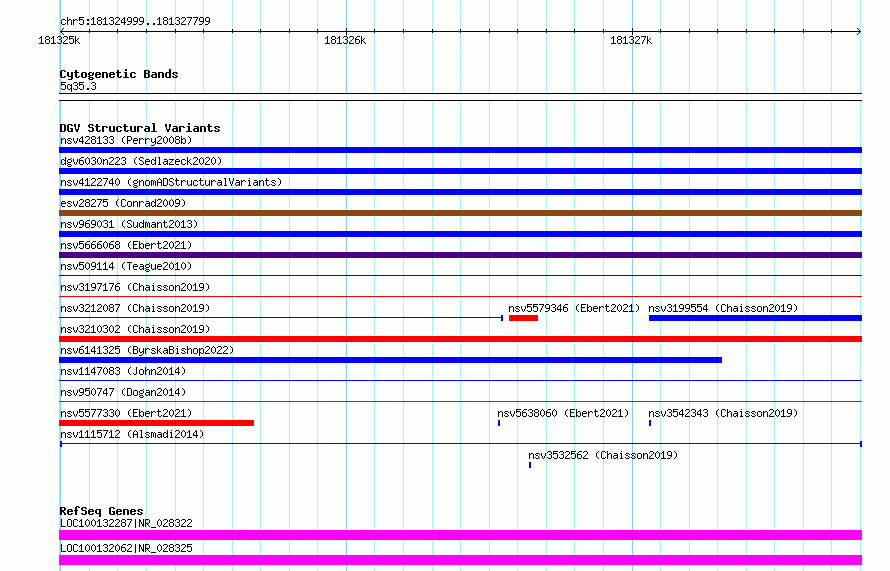Click the LOC100132062|NR_028325 gene label

(x=126, y=548)
